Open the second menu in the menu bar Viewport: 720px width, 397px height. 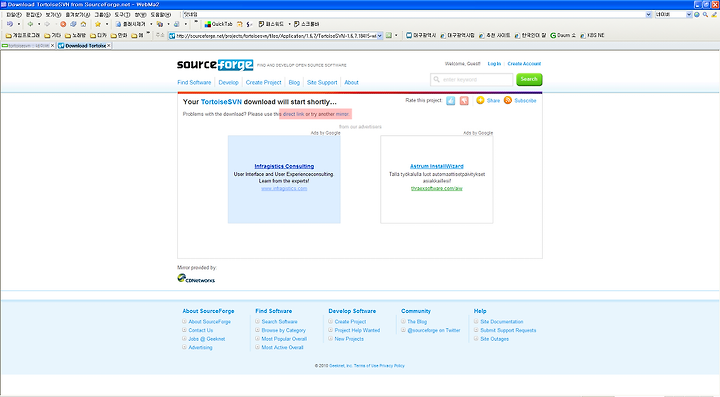[x=33, y=15]
